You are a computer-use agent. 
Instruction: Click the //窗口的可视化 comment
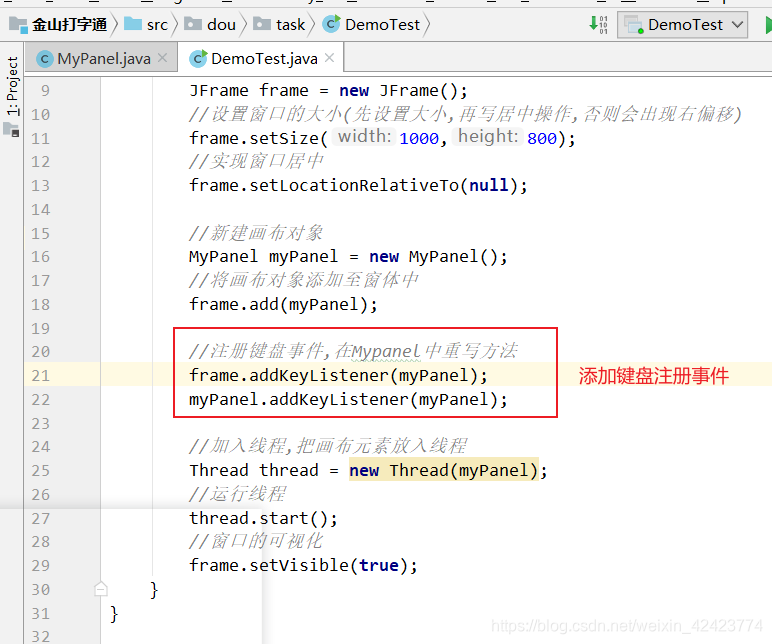point(256,541)
